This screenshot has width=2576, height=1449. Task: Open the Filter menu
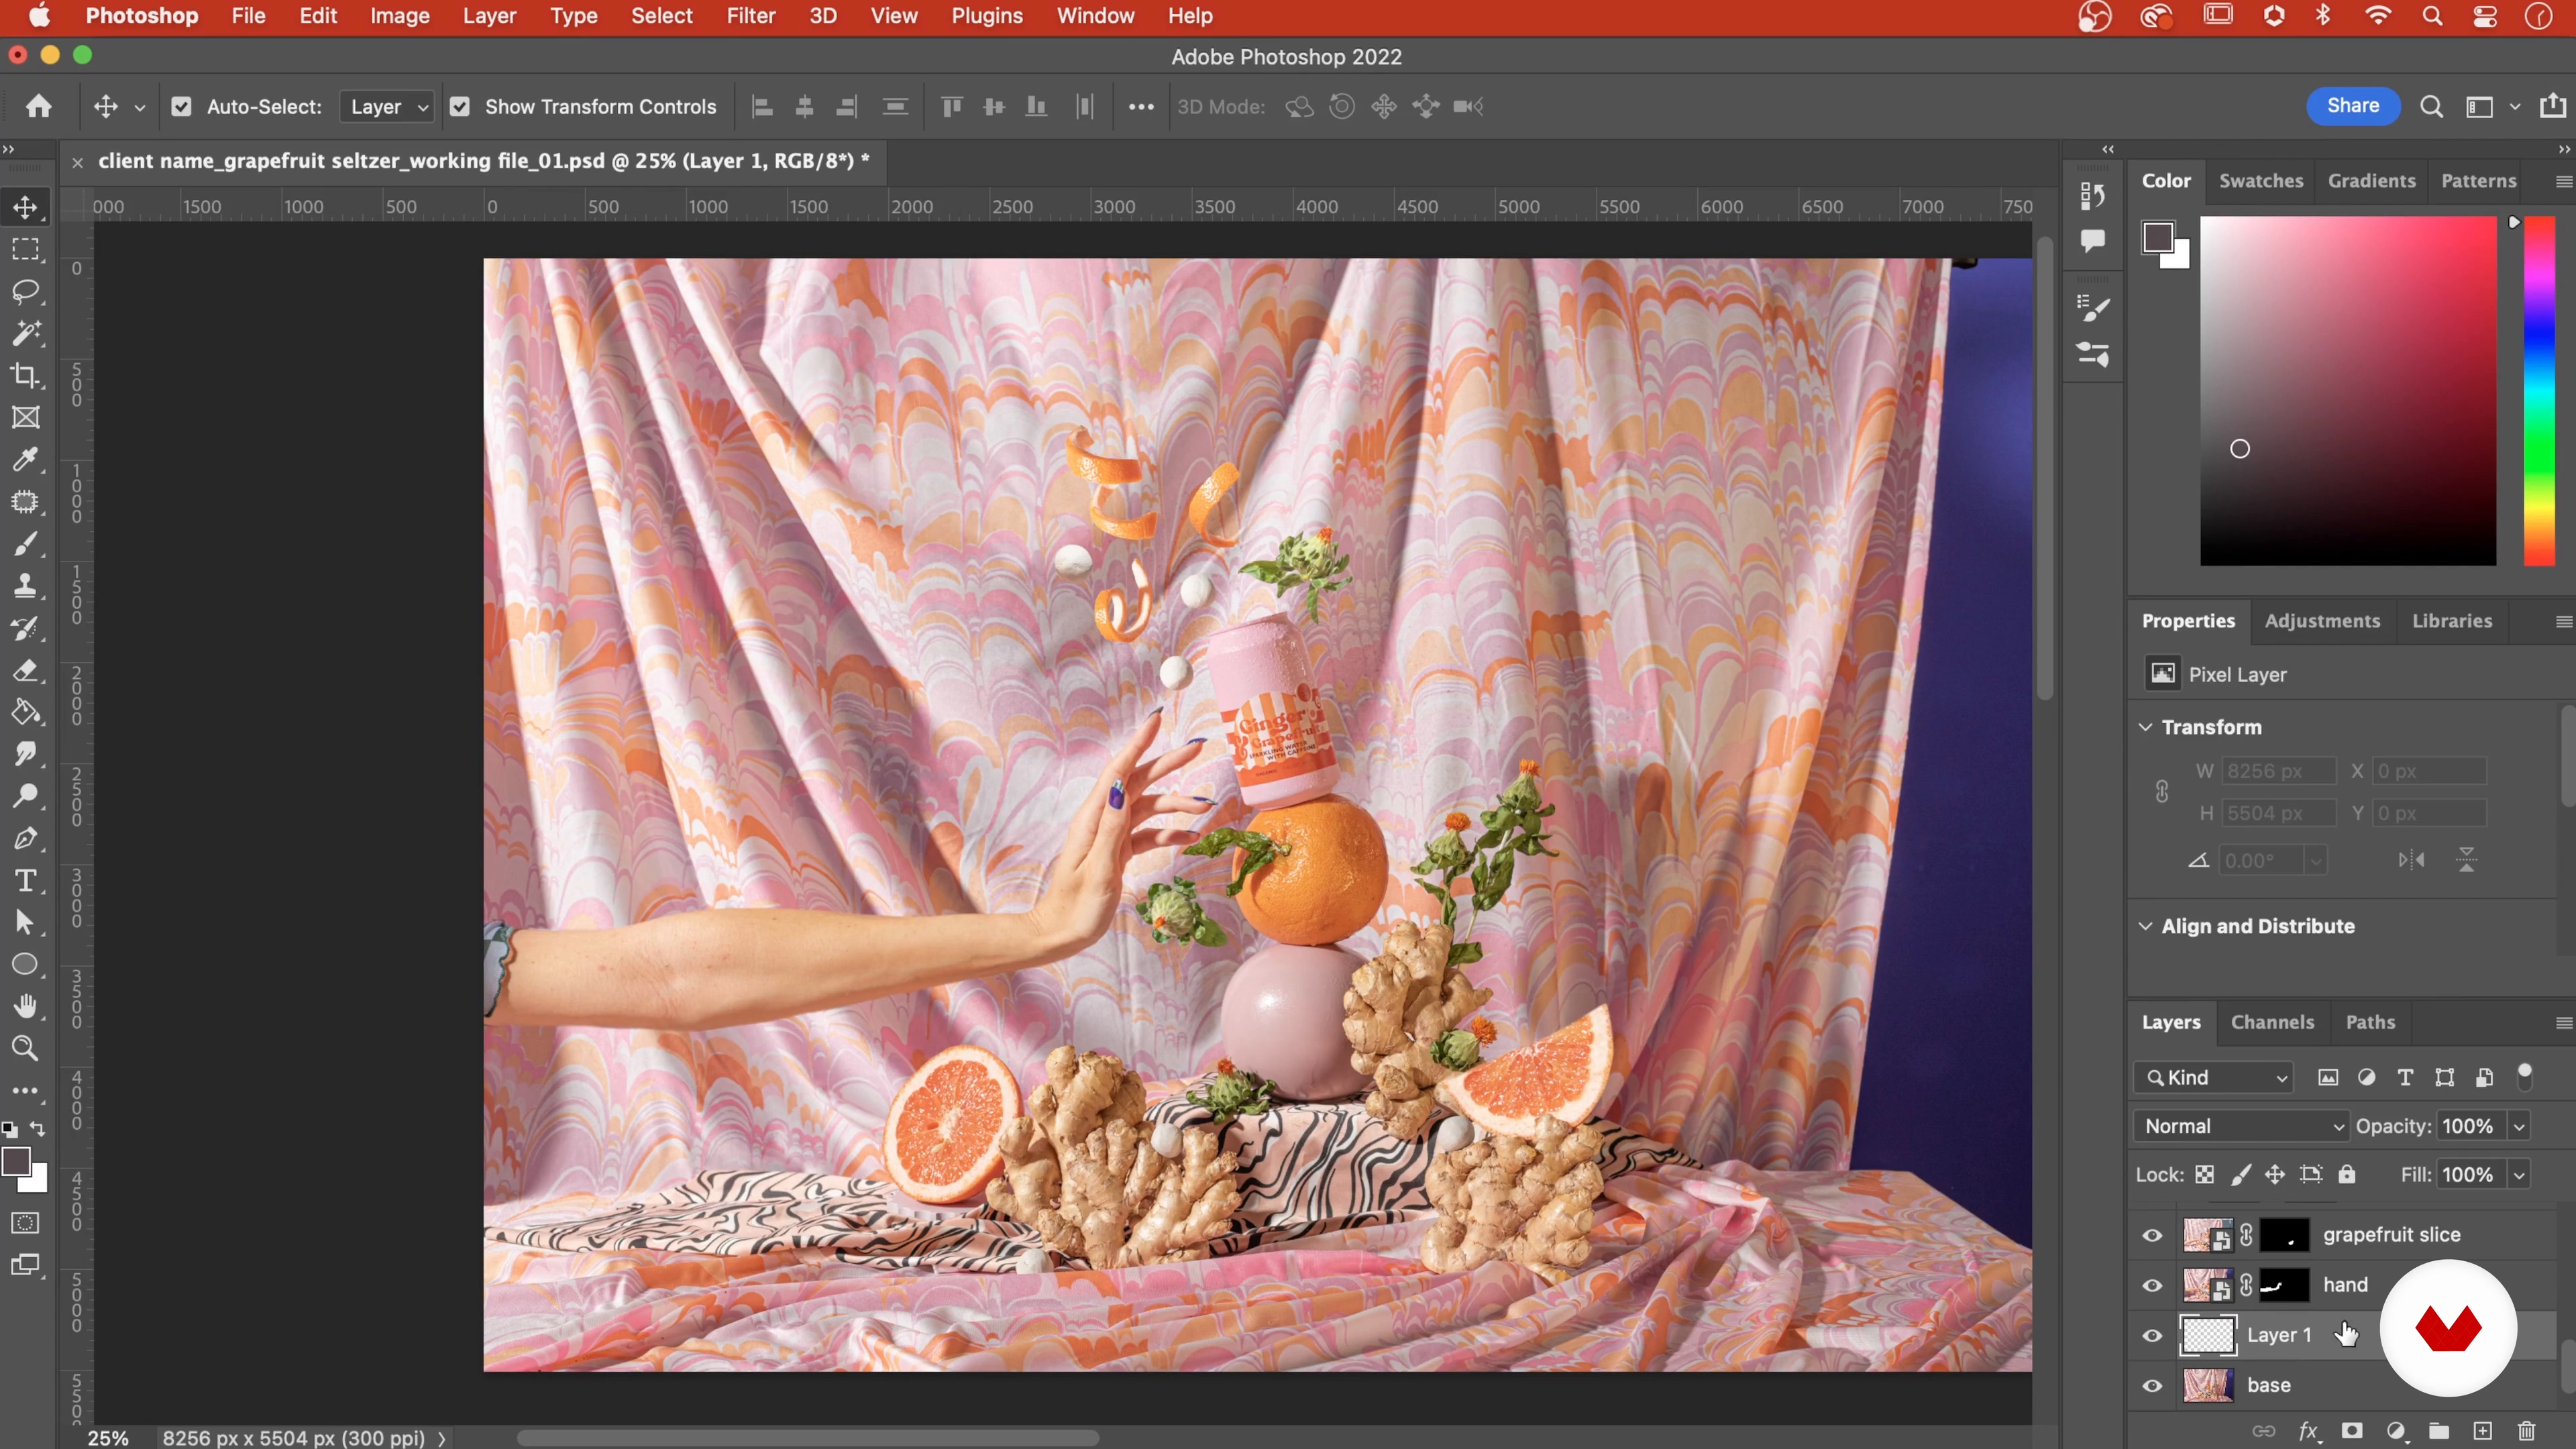tap(750, 16)
